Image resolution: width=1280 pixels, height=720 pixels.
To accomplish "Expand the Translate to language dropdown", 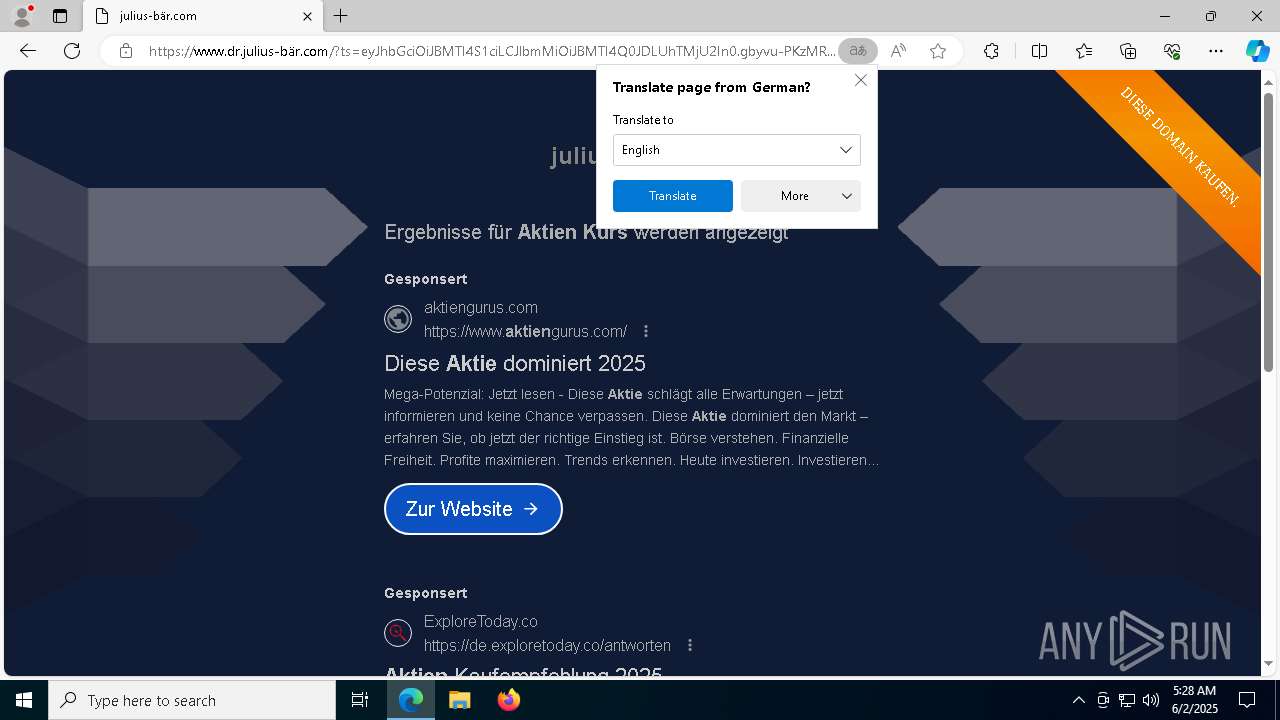I will pos(737,150).
